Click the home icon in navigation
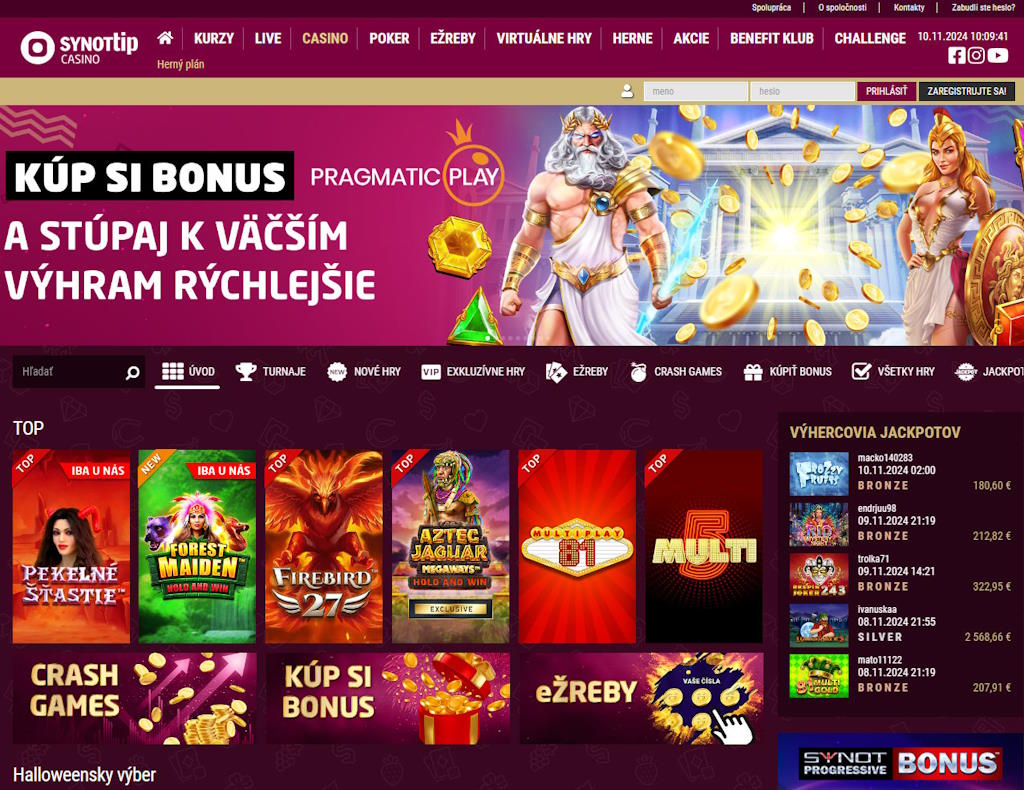 (165, 38)
